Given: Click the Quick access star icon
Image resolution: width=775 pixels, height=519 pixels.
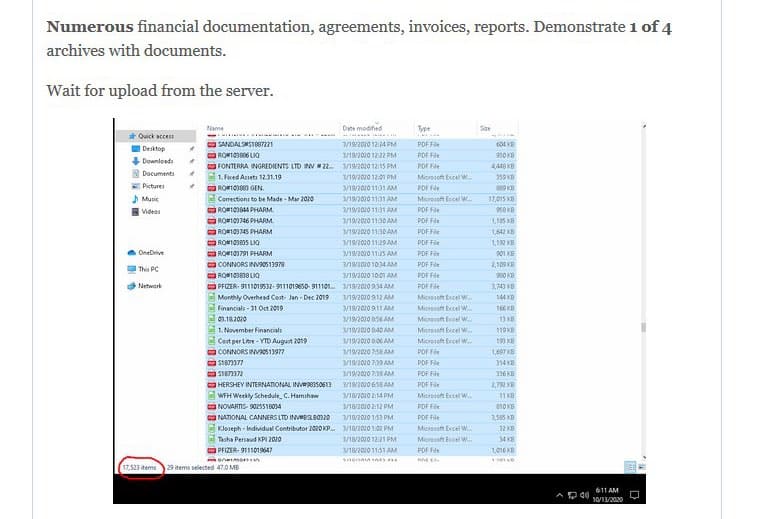Looking at the screenshot, I should (132, 136).
